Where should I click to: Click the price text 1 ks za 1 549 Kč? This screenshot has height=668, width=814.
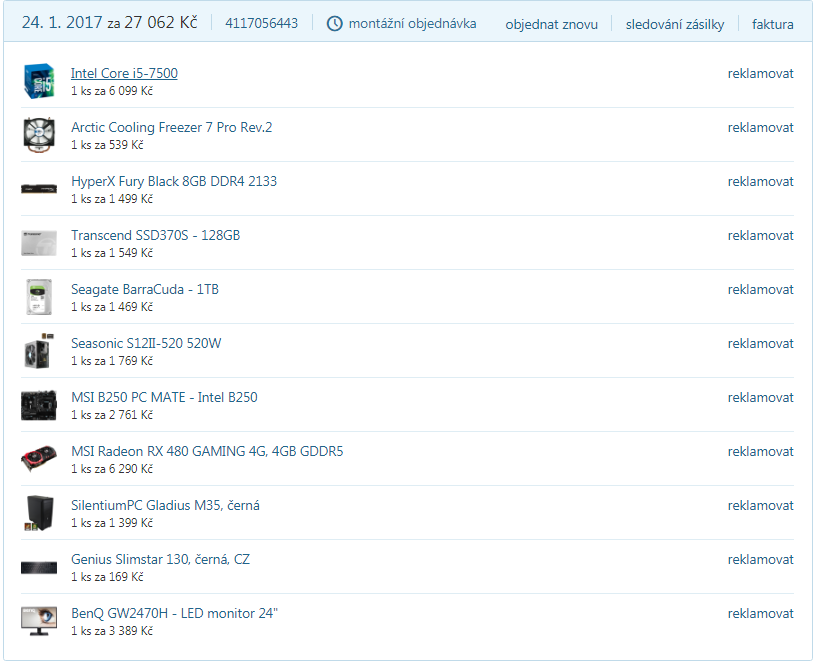click(112, 253)
